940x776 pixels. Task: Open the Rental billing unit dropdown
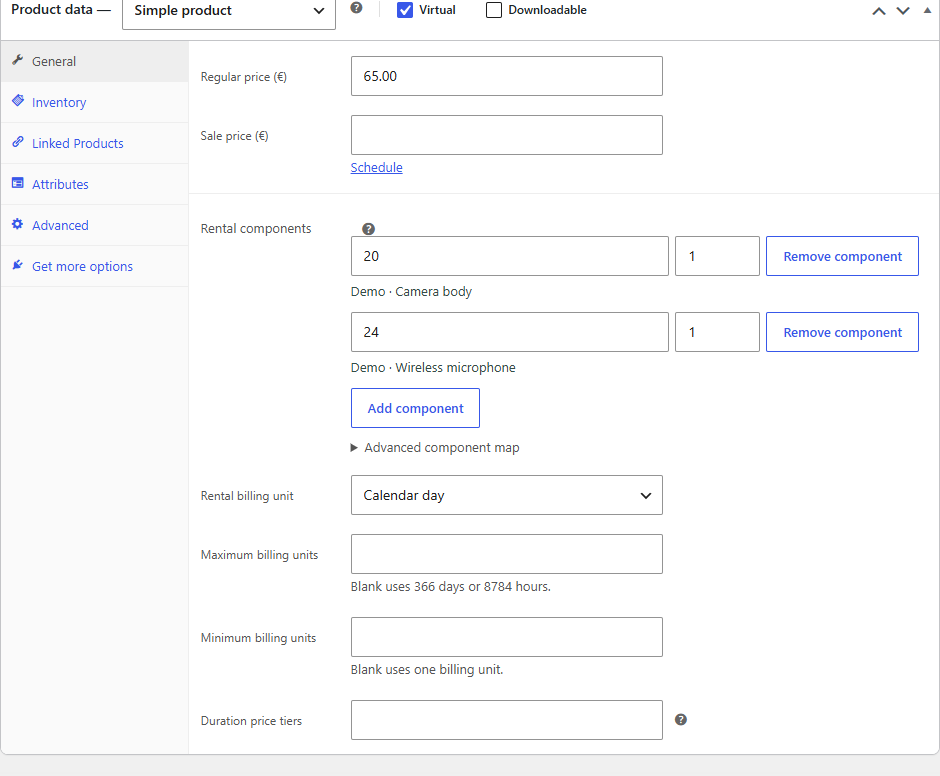tap(507, 495)
